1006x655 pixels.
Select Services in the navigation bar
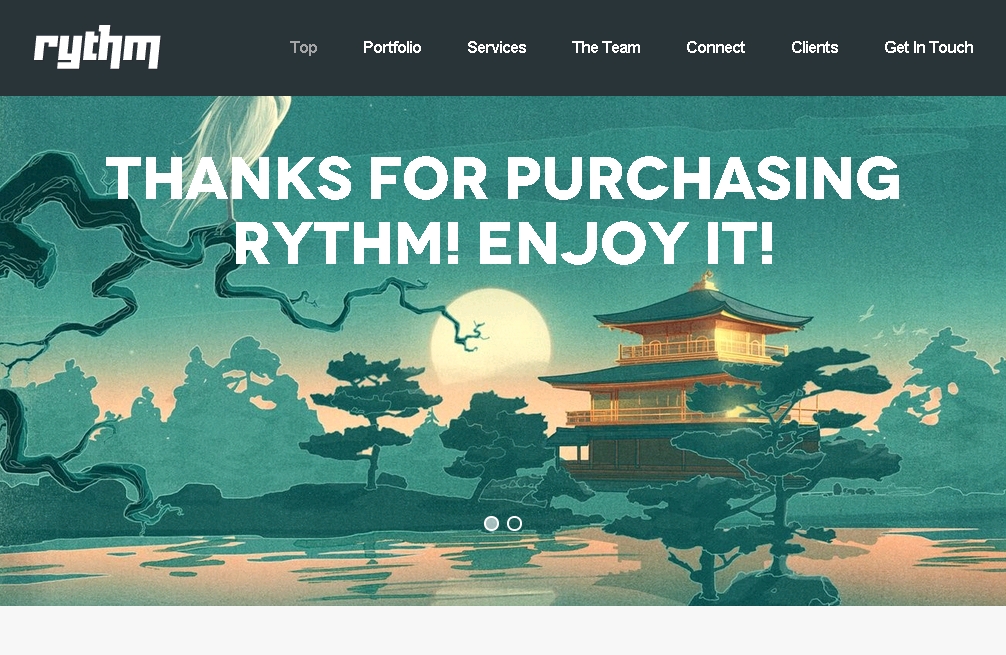pyautogui.click(x=497, y=47)
